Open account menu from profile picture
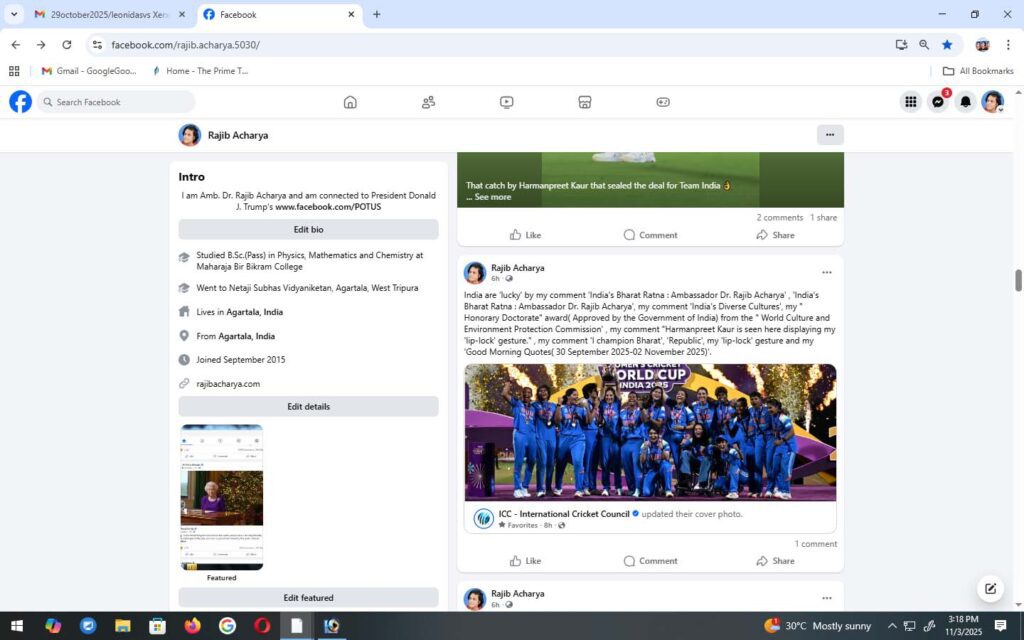Image resolution: width=1024 pixels, height=640 pixels. click(992, 102)
